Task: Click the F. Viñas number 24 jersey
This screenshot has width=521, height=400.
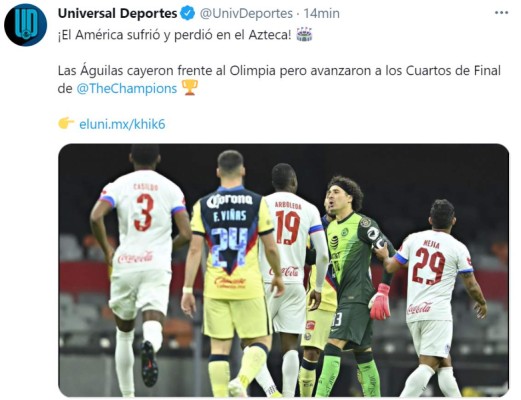Action: 232,243
